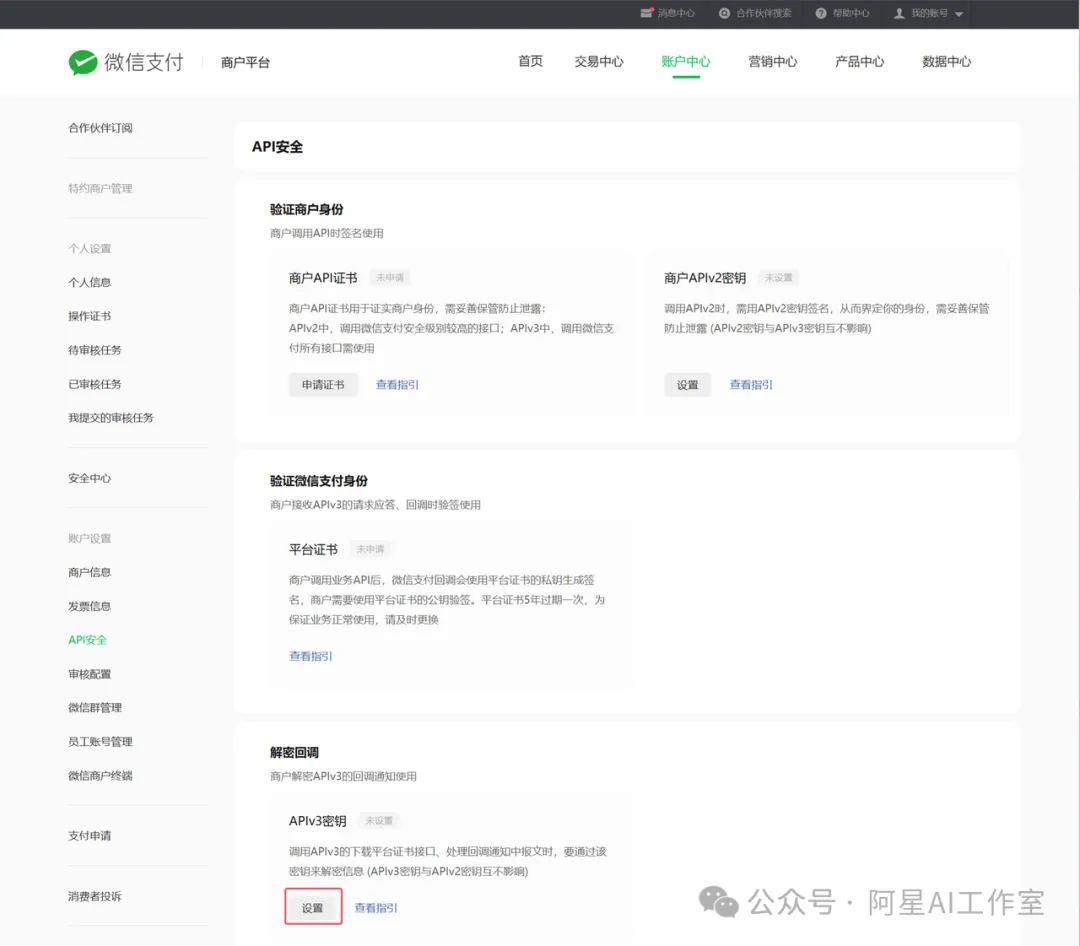Click the WeChat Pay logo icon
Image resolution: width=1080 pixels, height=946 pixels.
[83, 63]
